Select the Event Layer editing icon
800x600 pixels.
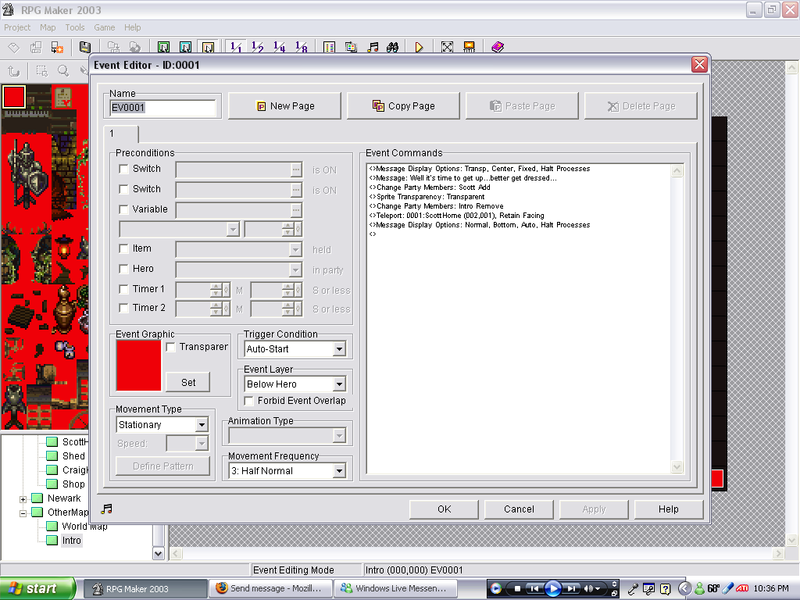point(208,47)
